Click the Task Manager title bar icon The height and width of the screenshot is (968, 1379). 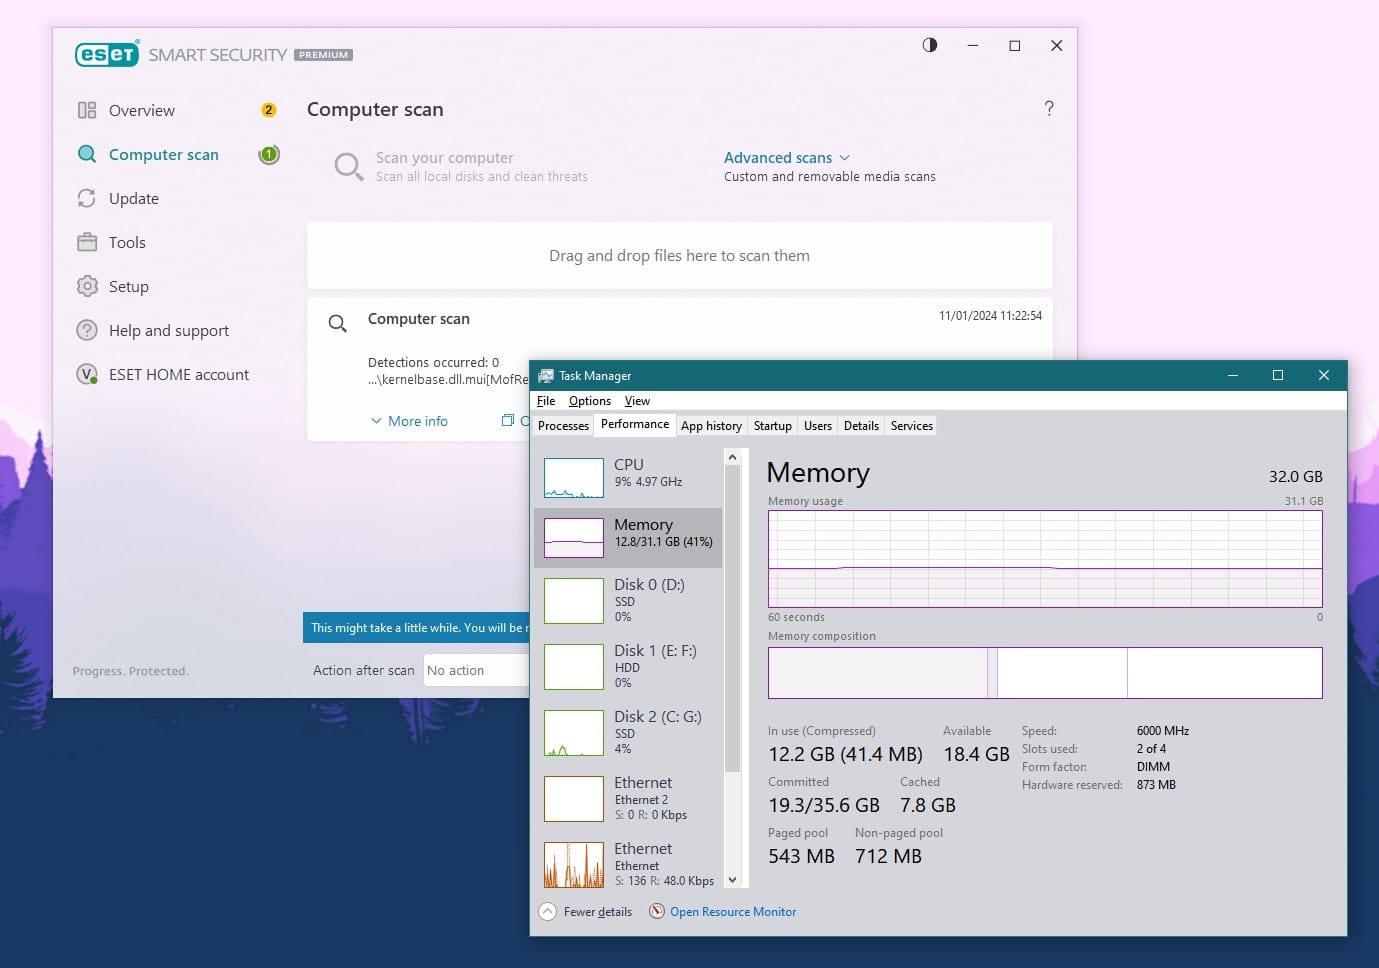coord(546,376)
